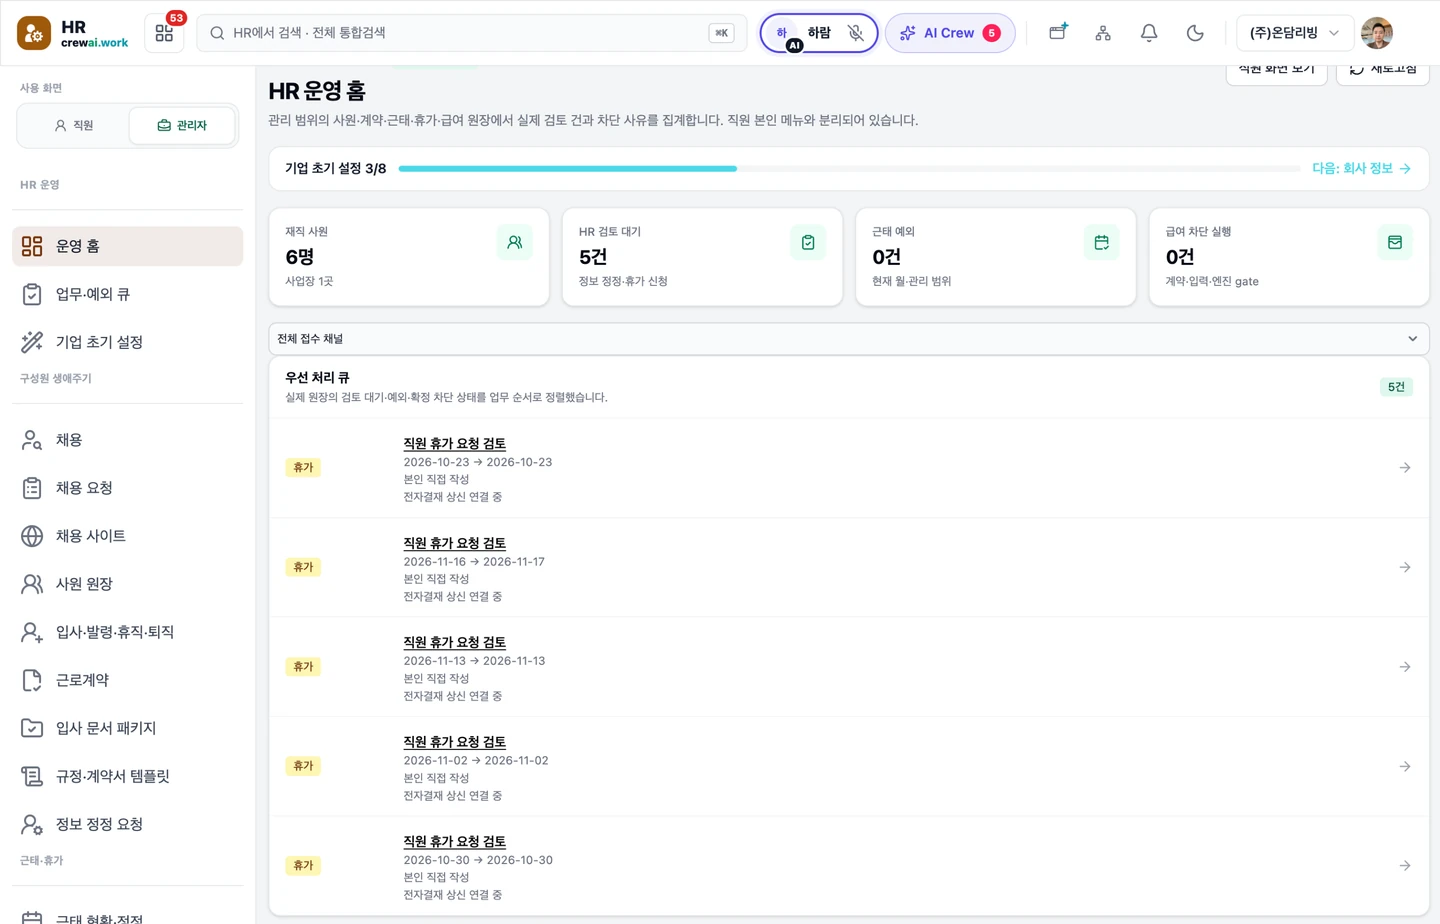Click the 근로계약 document icon
This screenshot has width=1440, height=924.
point(32,680)
